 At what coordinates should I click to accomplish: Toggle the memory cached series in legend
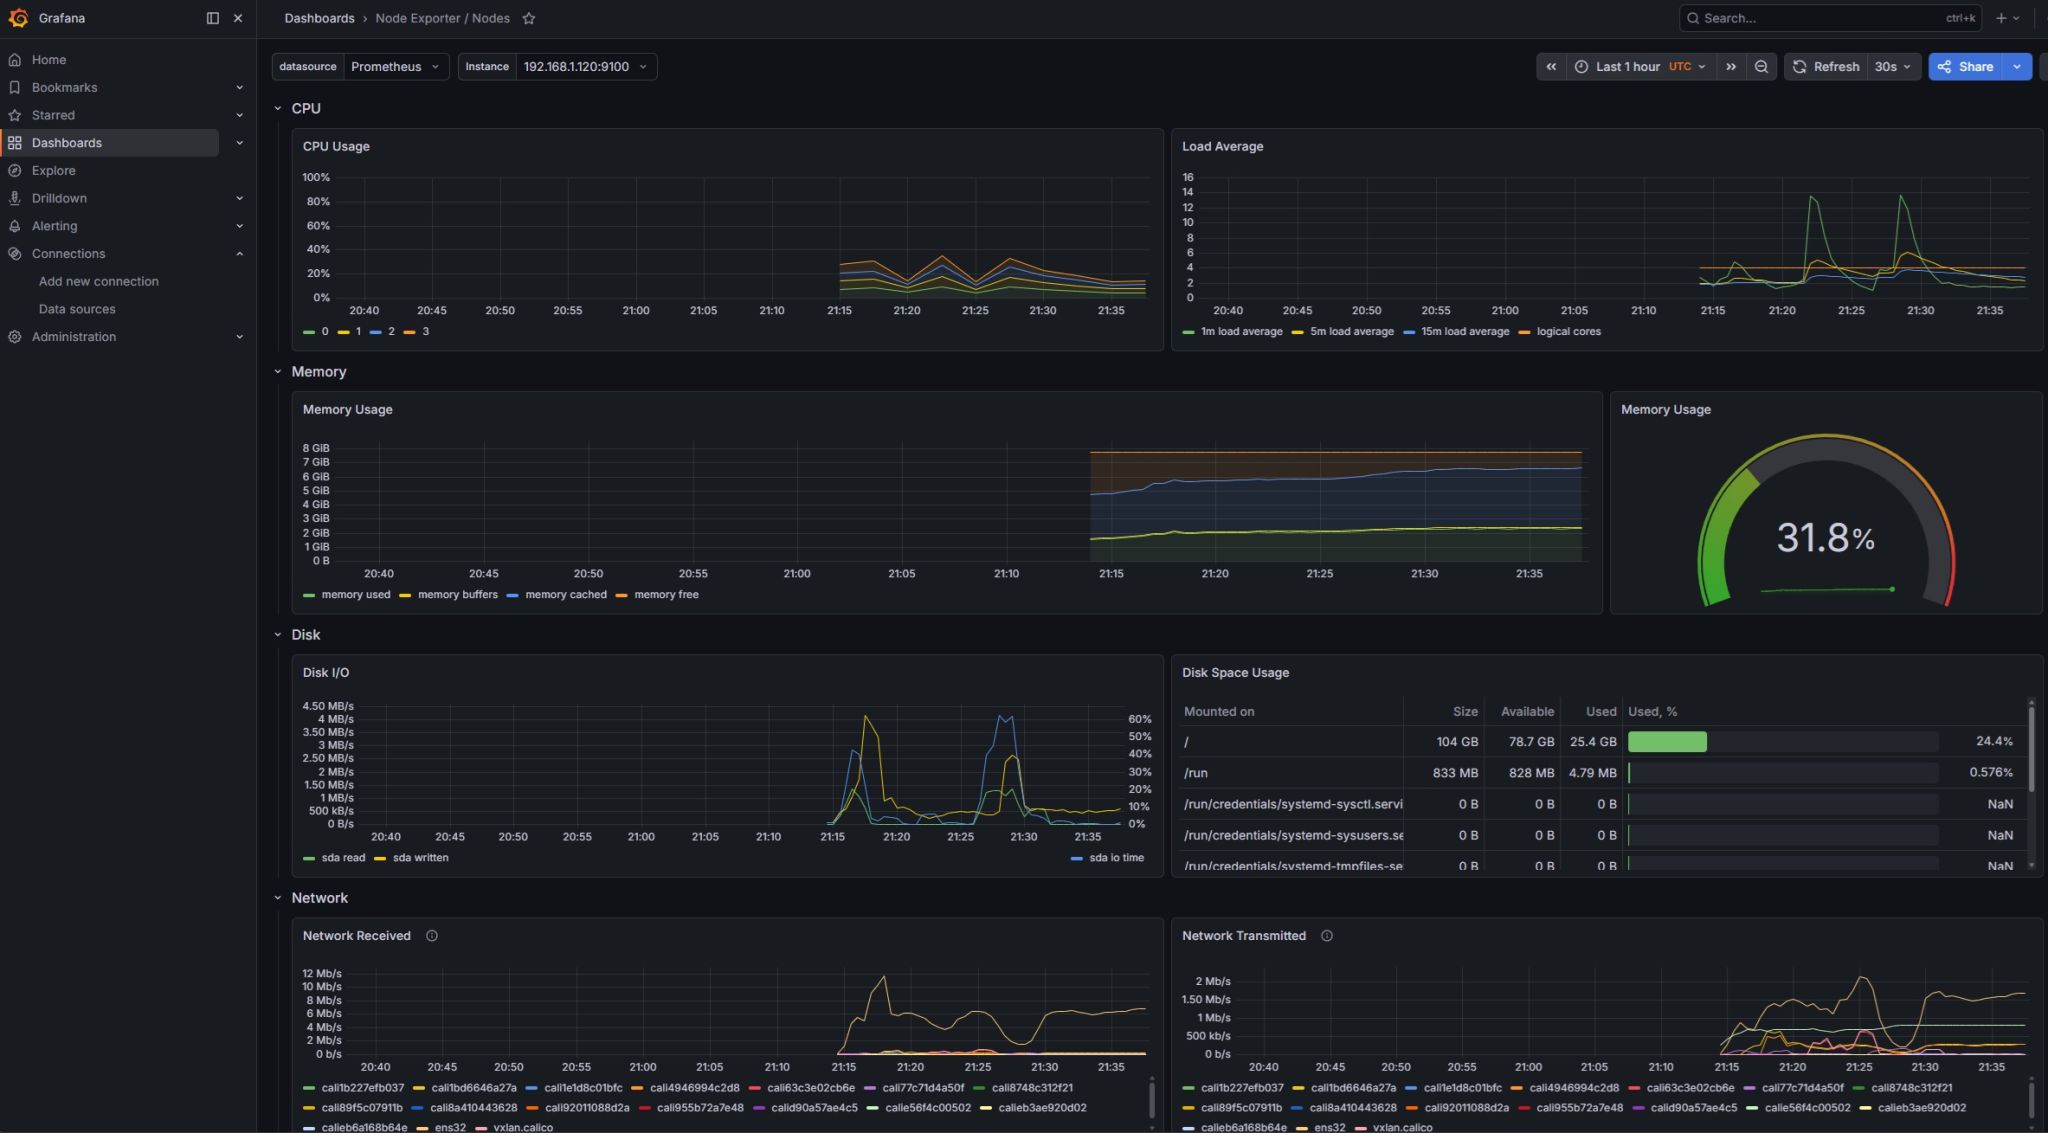[x=557, y=595]
